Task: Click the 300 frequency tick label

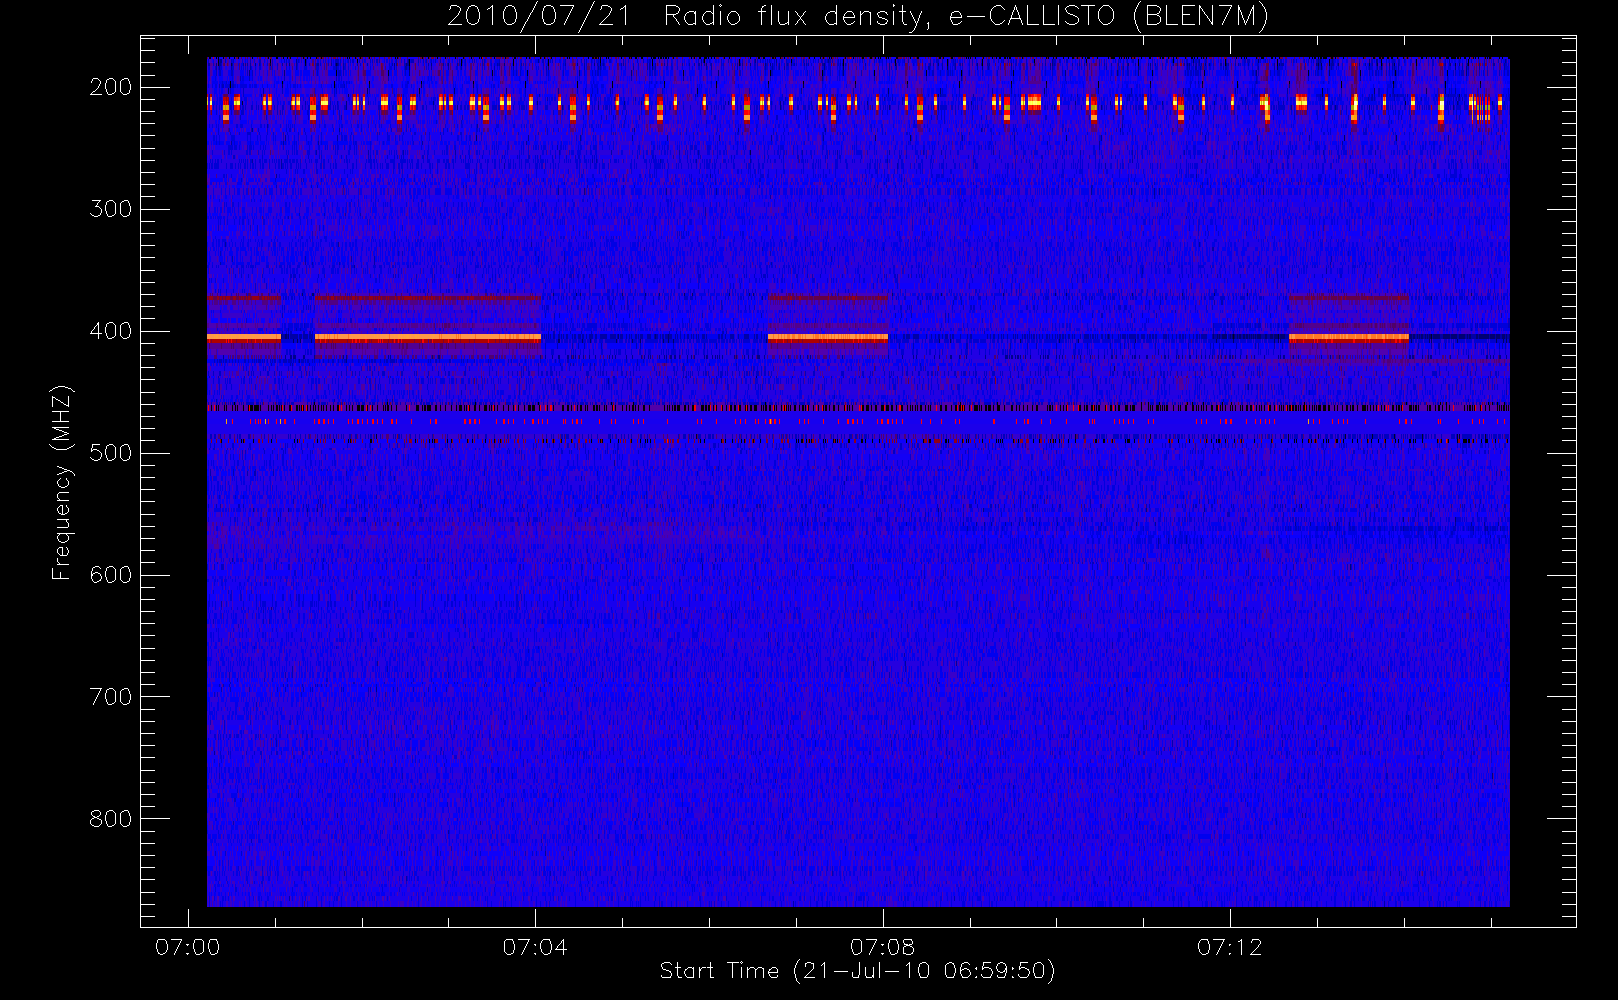Action: coord(111,209)
